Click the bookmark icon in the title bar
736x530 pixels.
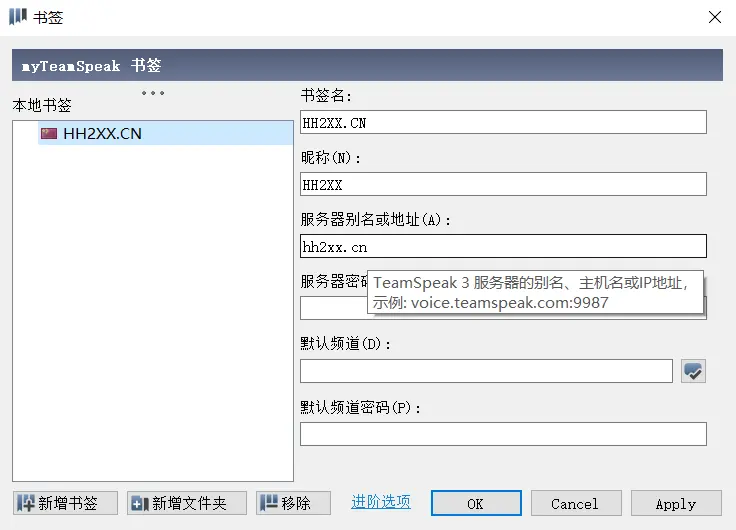click(17, 17)
